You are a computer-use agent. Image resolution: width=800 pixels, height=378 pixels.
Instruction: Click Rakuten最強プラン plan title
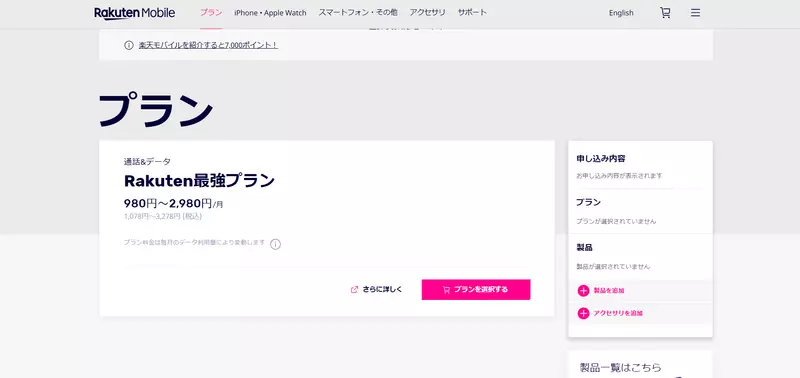point(199,181)
